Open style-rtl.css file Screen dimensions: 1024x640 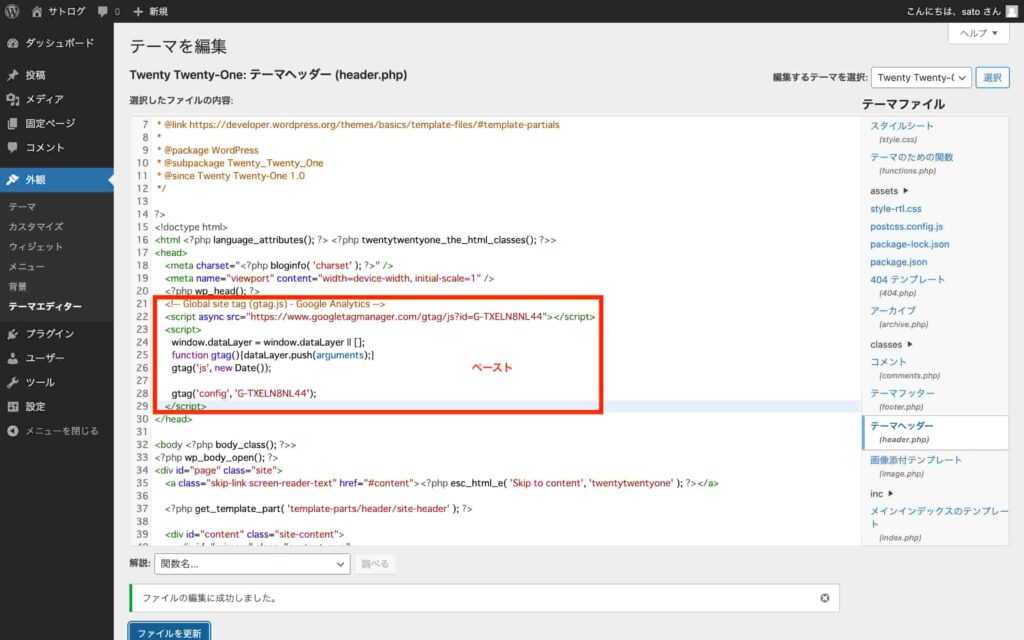895,209
